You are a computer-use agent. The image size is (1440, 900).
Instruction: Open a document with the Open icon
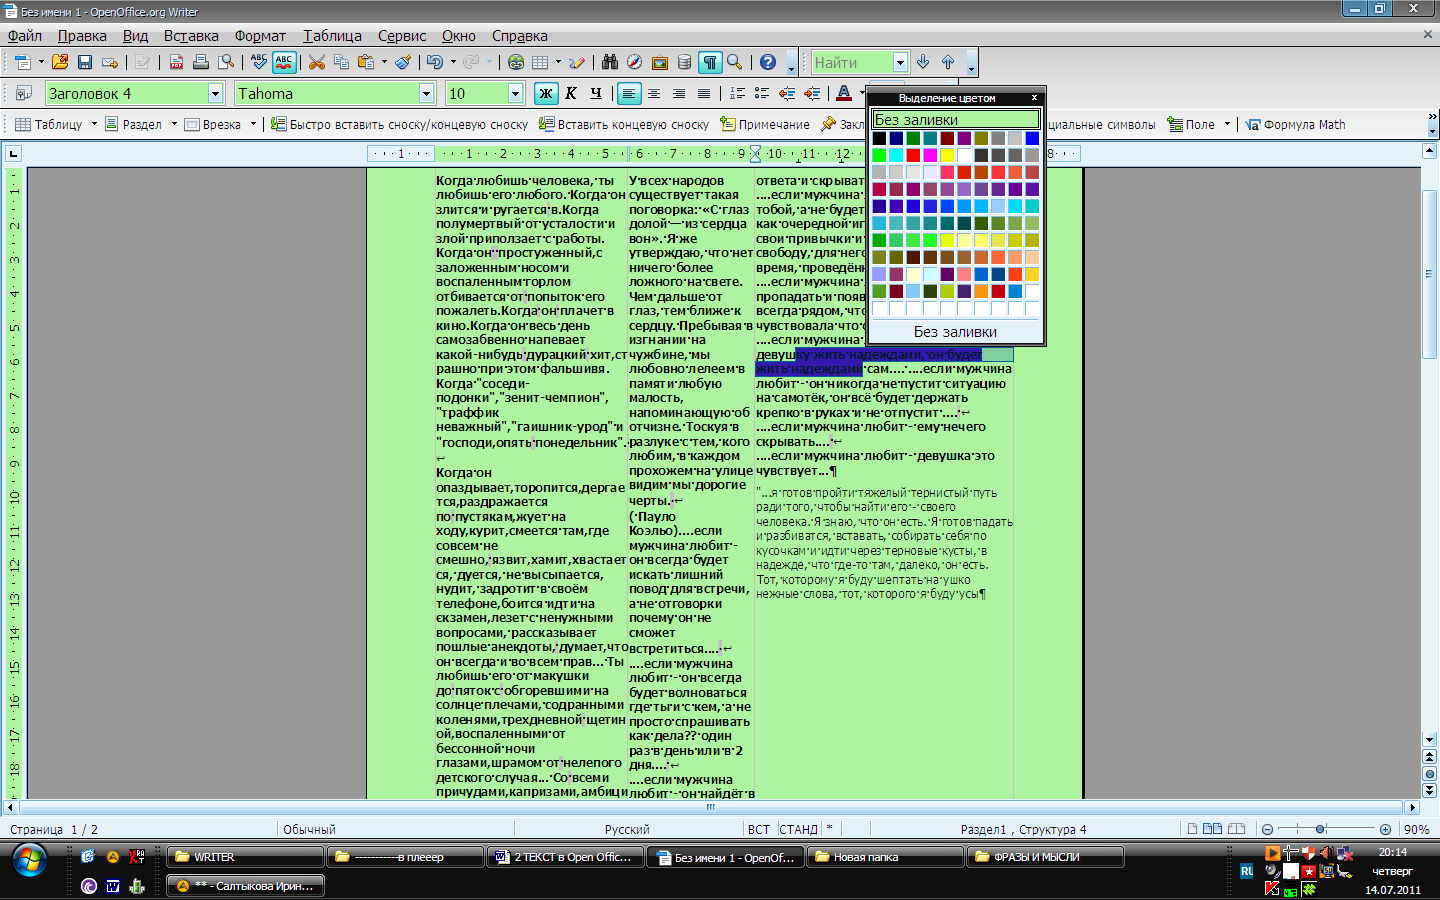[x=60, y=62]
